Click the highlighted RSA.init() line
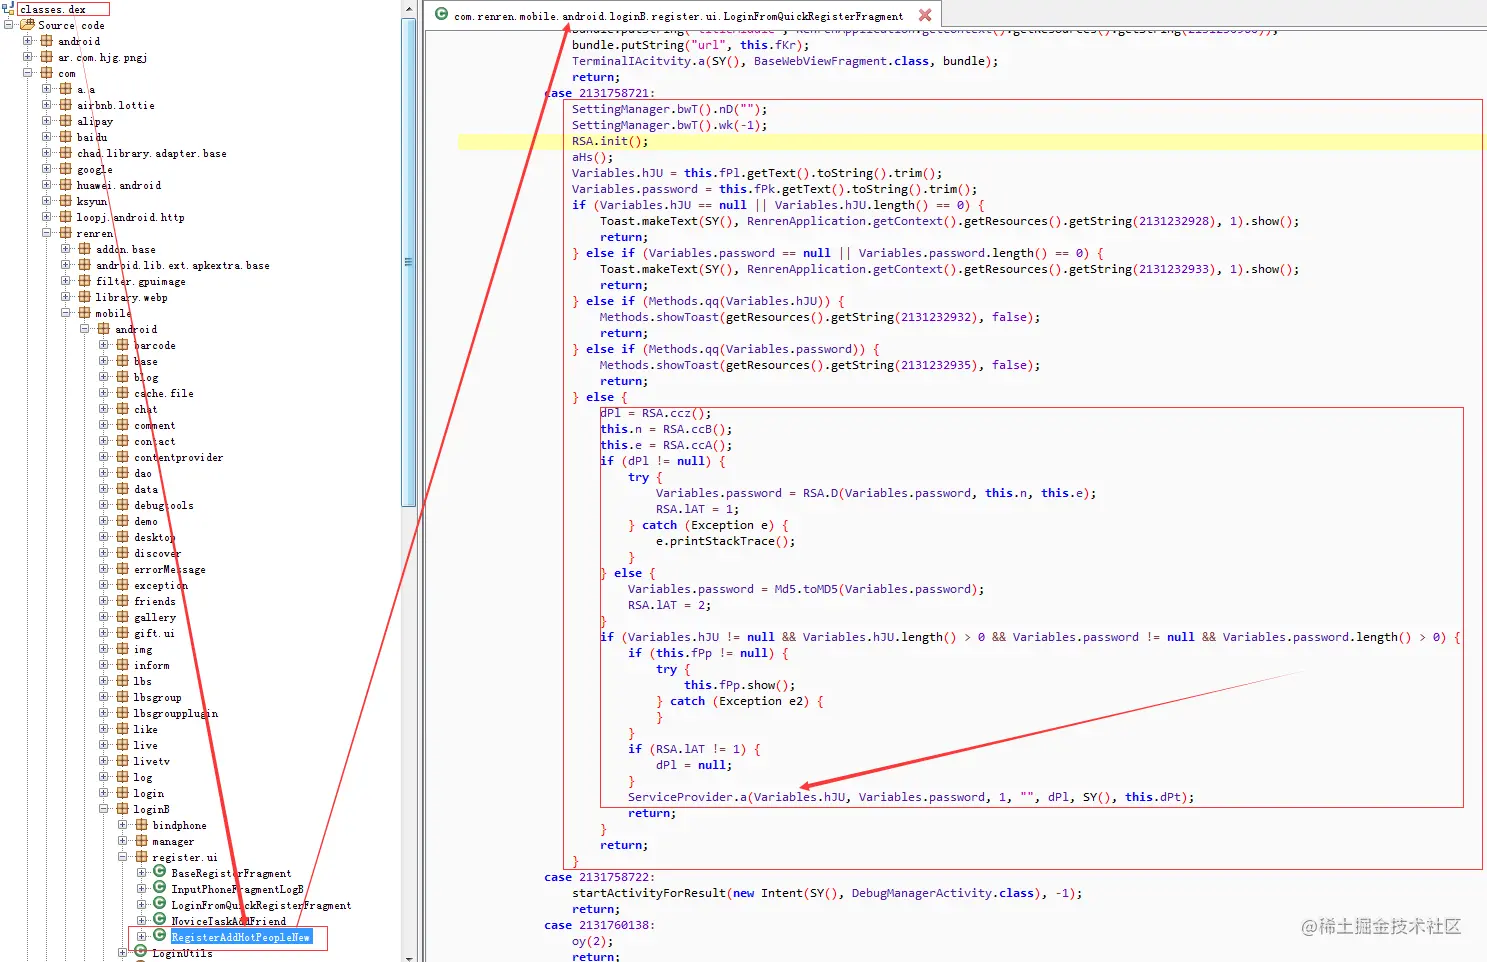This screenshot has width=1487, height=962. pyautogui.click(x=971, y=141)
